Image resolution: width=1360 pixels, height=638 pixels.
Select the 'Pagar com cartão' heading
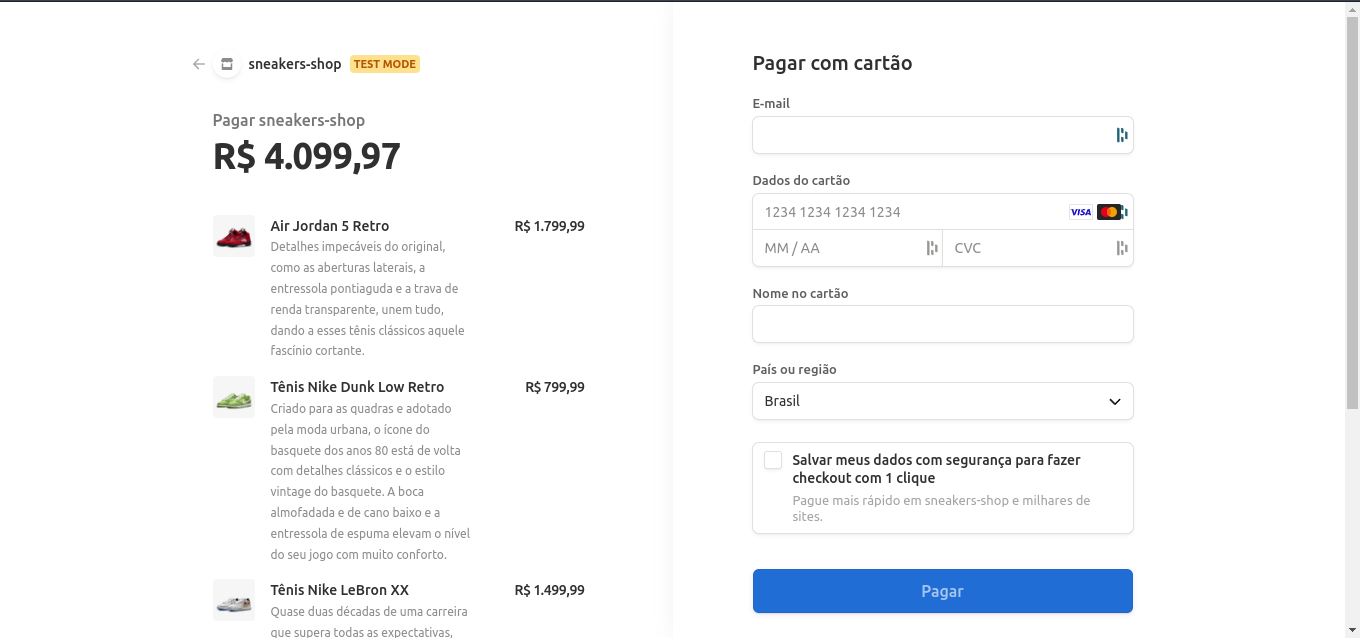[x=832, y=62]
